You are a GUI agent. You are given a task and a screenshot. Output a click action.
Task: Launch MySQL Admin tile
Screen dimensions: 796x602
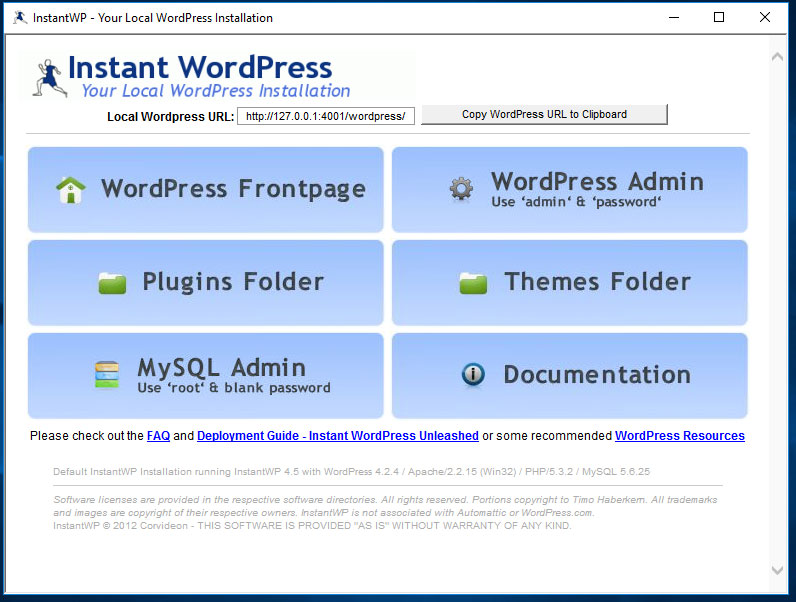206,376
